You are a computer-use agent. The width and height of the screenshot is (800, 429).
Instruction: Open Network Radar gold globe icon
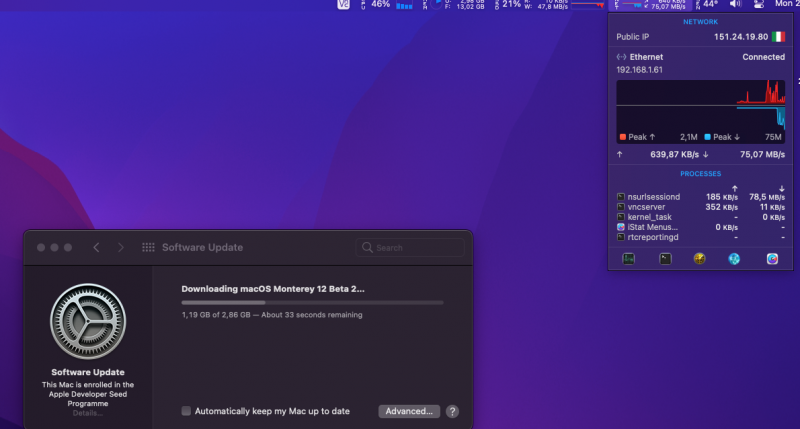coord(699,259)
